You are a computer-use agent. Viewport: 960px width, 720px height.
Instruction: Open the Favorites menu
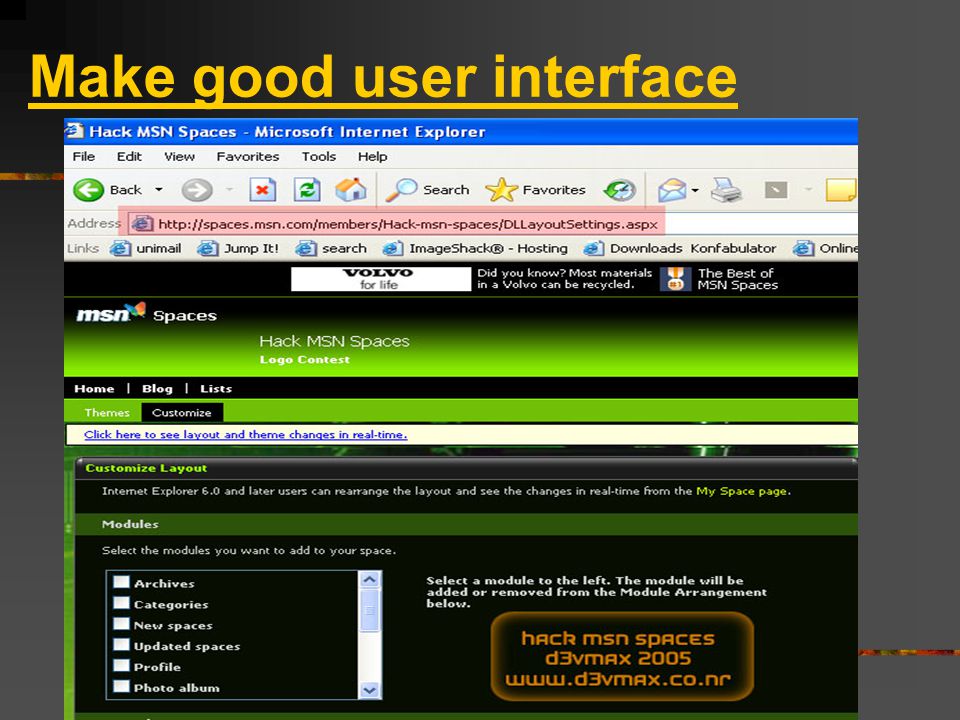pyautogui.click(x=247, y=157)
